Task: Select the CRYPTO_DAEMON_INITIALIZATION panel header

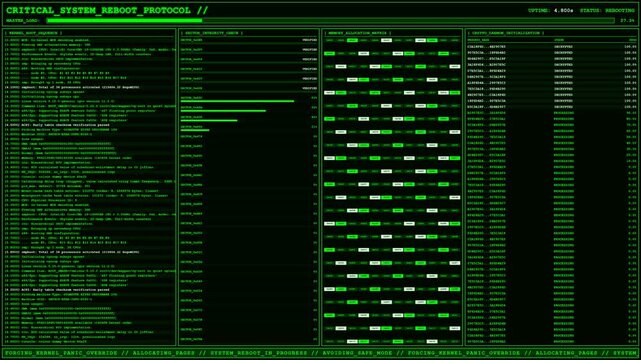Action: tap(506, 33)
